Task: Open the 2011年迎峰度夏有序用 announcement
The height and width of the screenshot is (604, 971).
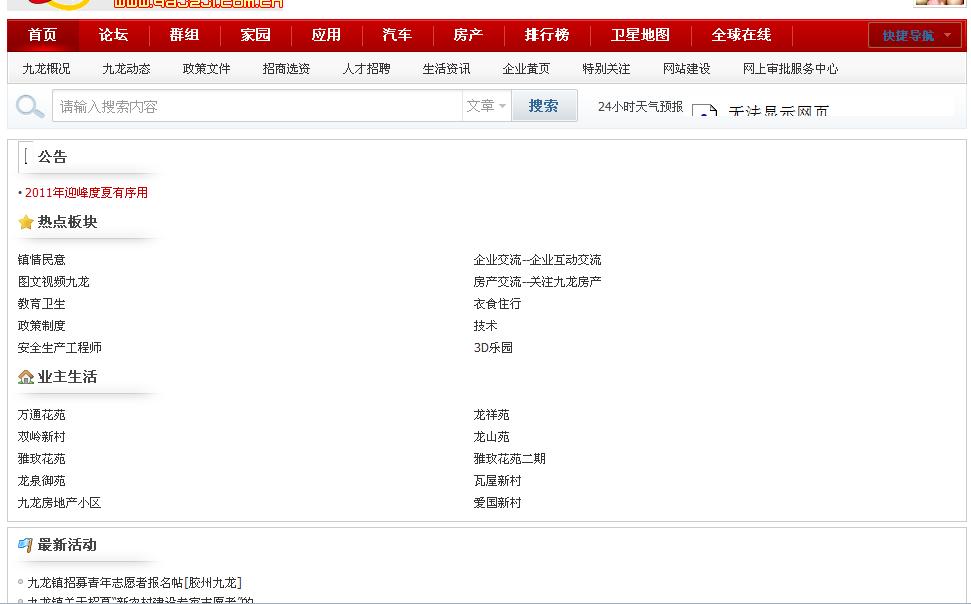Action: pos(86,193)
